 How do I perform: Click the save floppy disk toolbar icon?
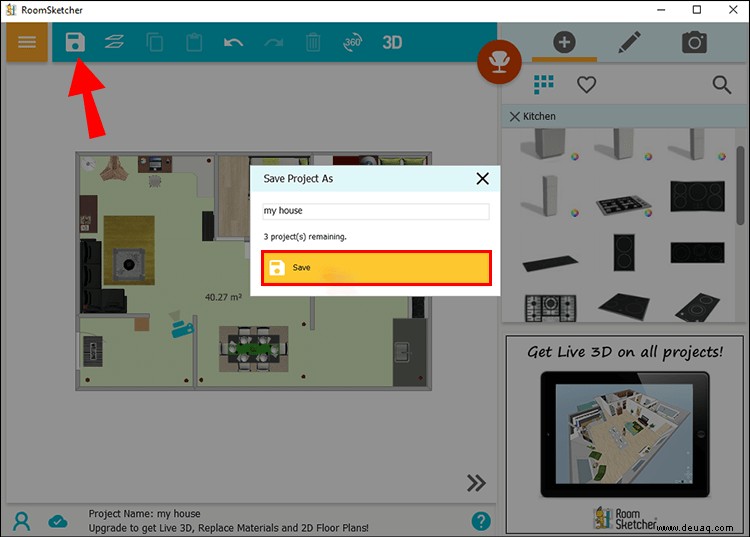click(x=75, y=42)
